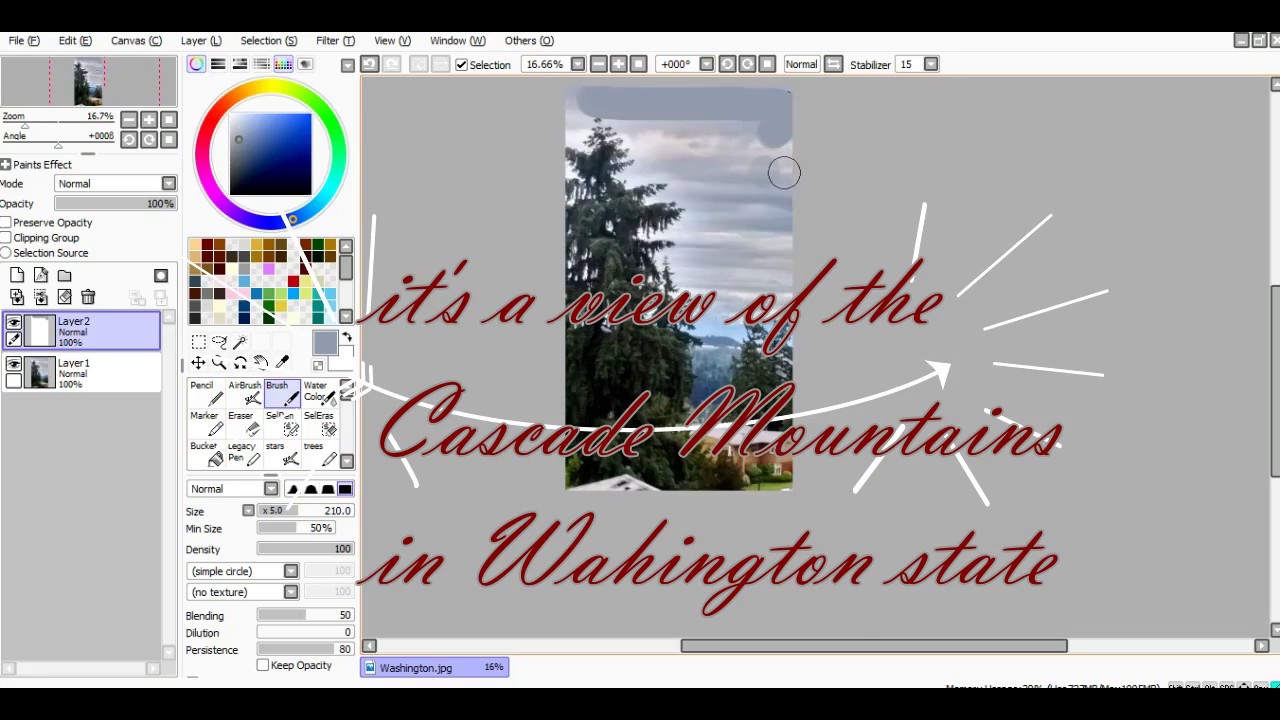Open the Canvas menu
This screenshot has height=720, width=1280.
(x=136, y=41)
